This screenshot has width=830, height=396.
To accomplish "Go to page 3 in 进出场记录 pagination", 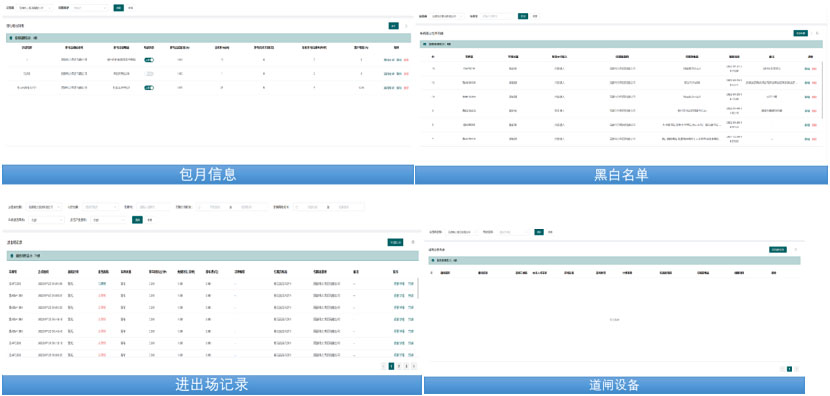I will point(406,366).
